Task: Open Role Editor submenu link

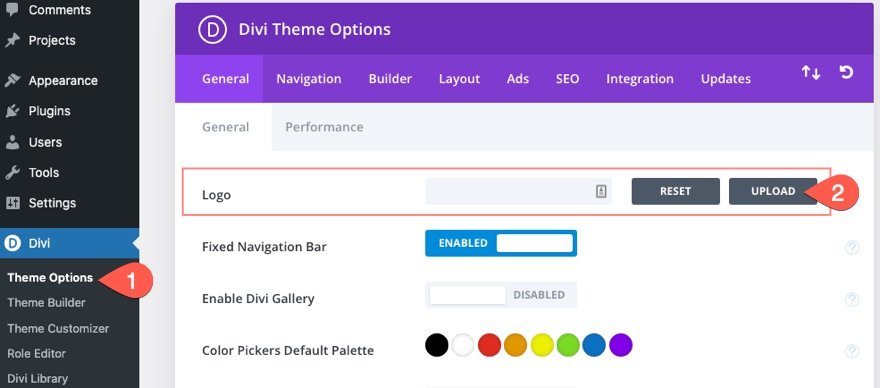Action: coord(36,354)
